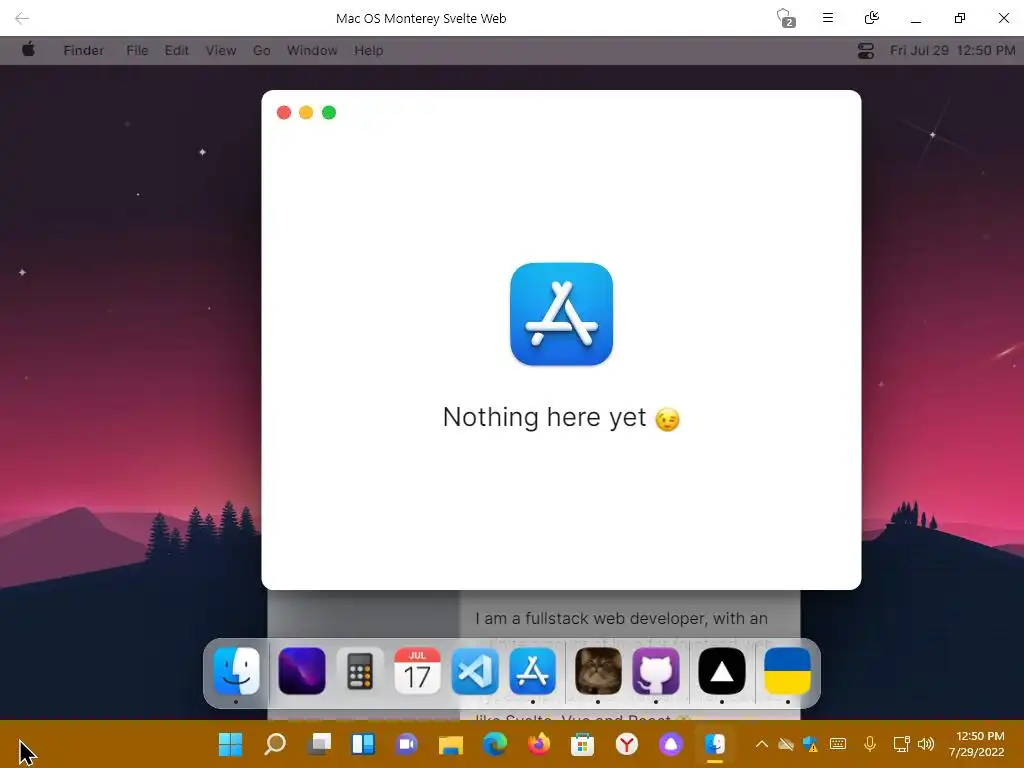This screenshot has width=1024, height=768.
Task: Minimize App Store window with yellow button
Action: [306, 112]
